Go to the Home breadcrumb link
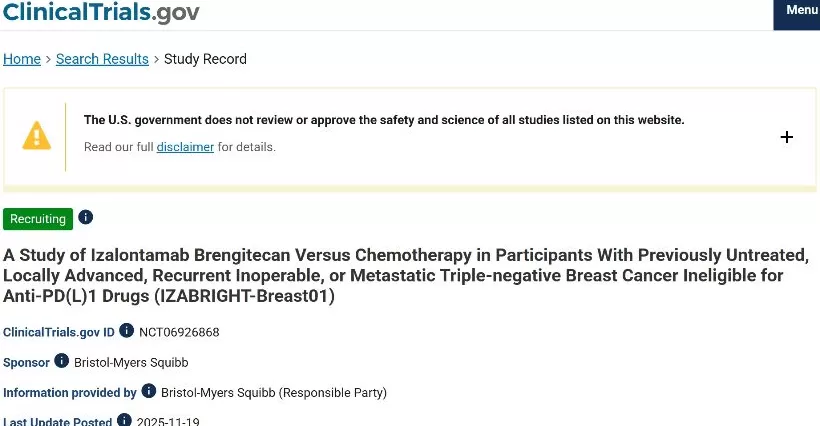The width and height of the screenshot is (820, 426). (22, 59)
